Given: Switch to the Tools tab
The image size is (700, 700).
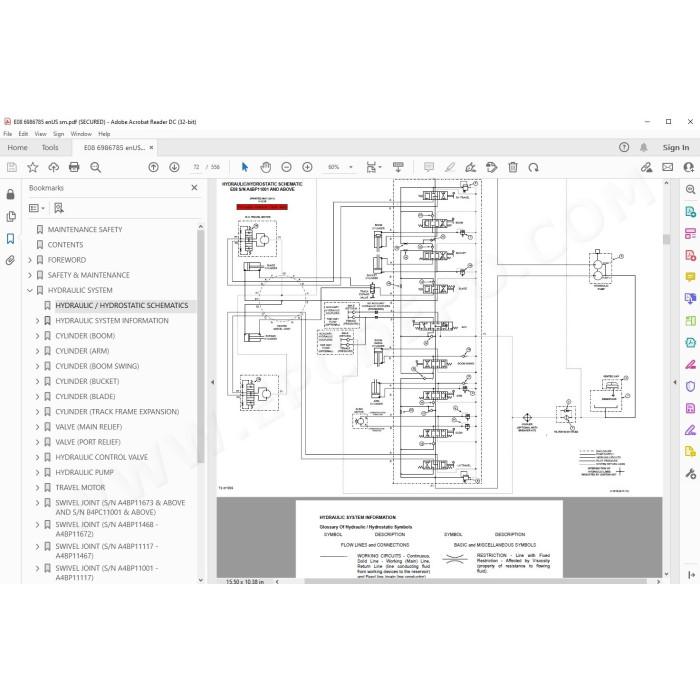Looking at the screenshot, I should coord(50,147).
